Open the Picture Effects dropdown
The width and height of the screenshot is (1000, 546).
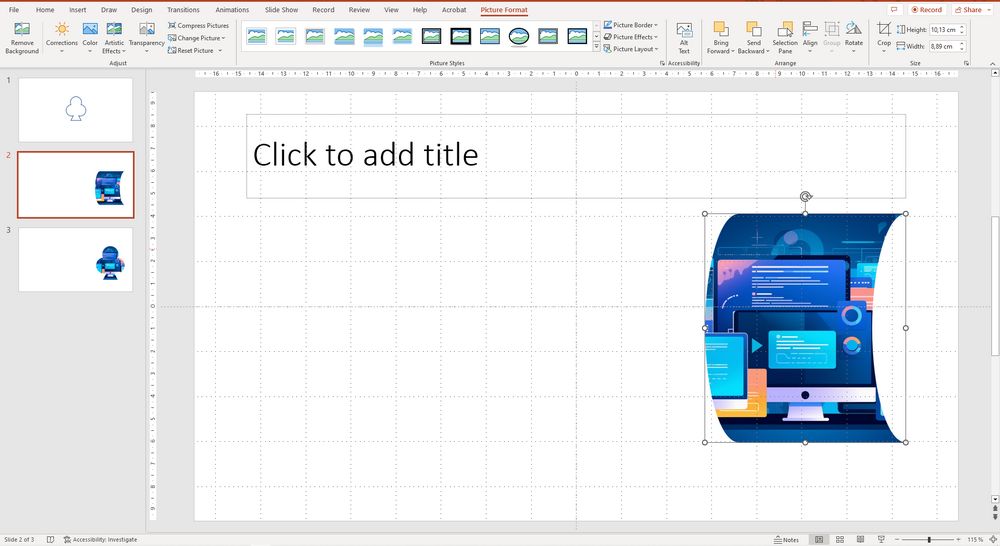click(631, 37)
